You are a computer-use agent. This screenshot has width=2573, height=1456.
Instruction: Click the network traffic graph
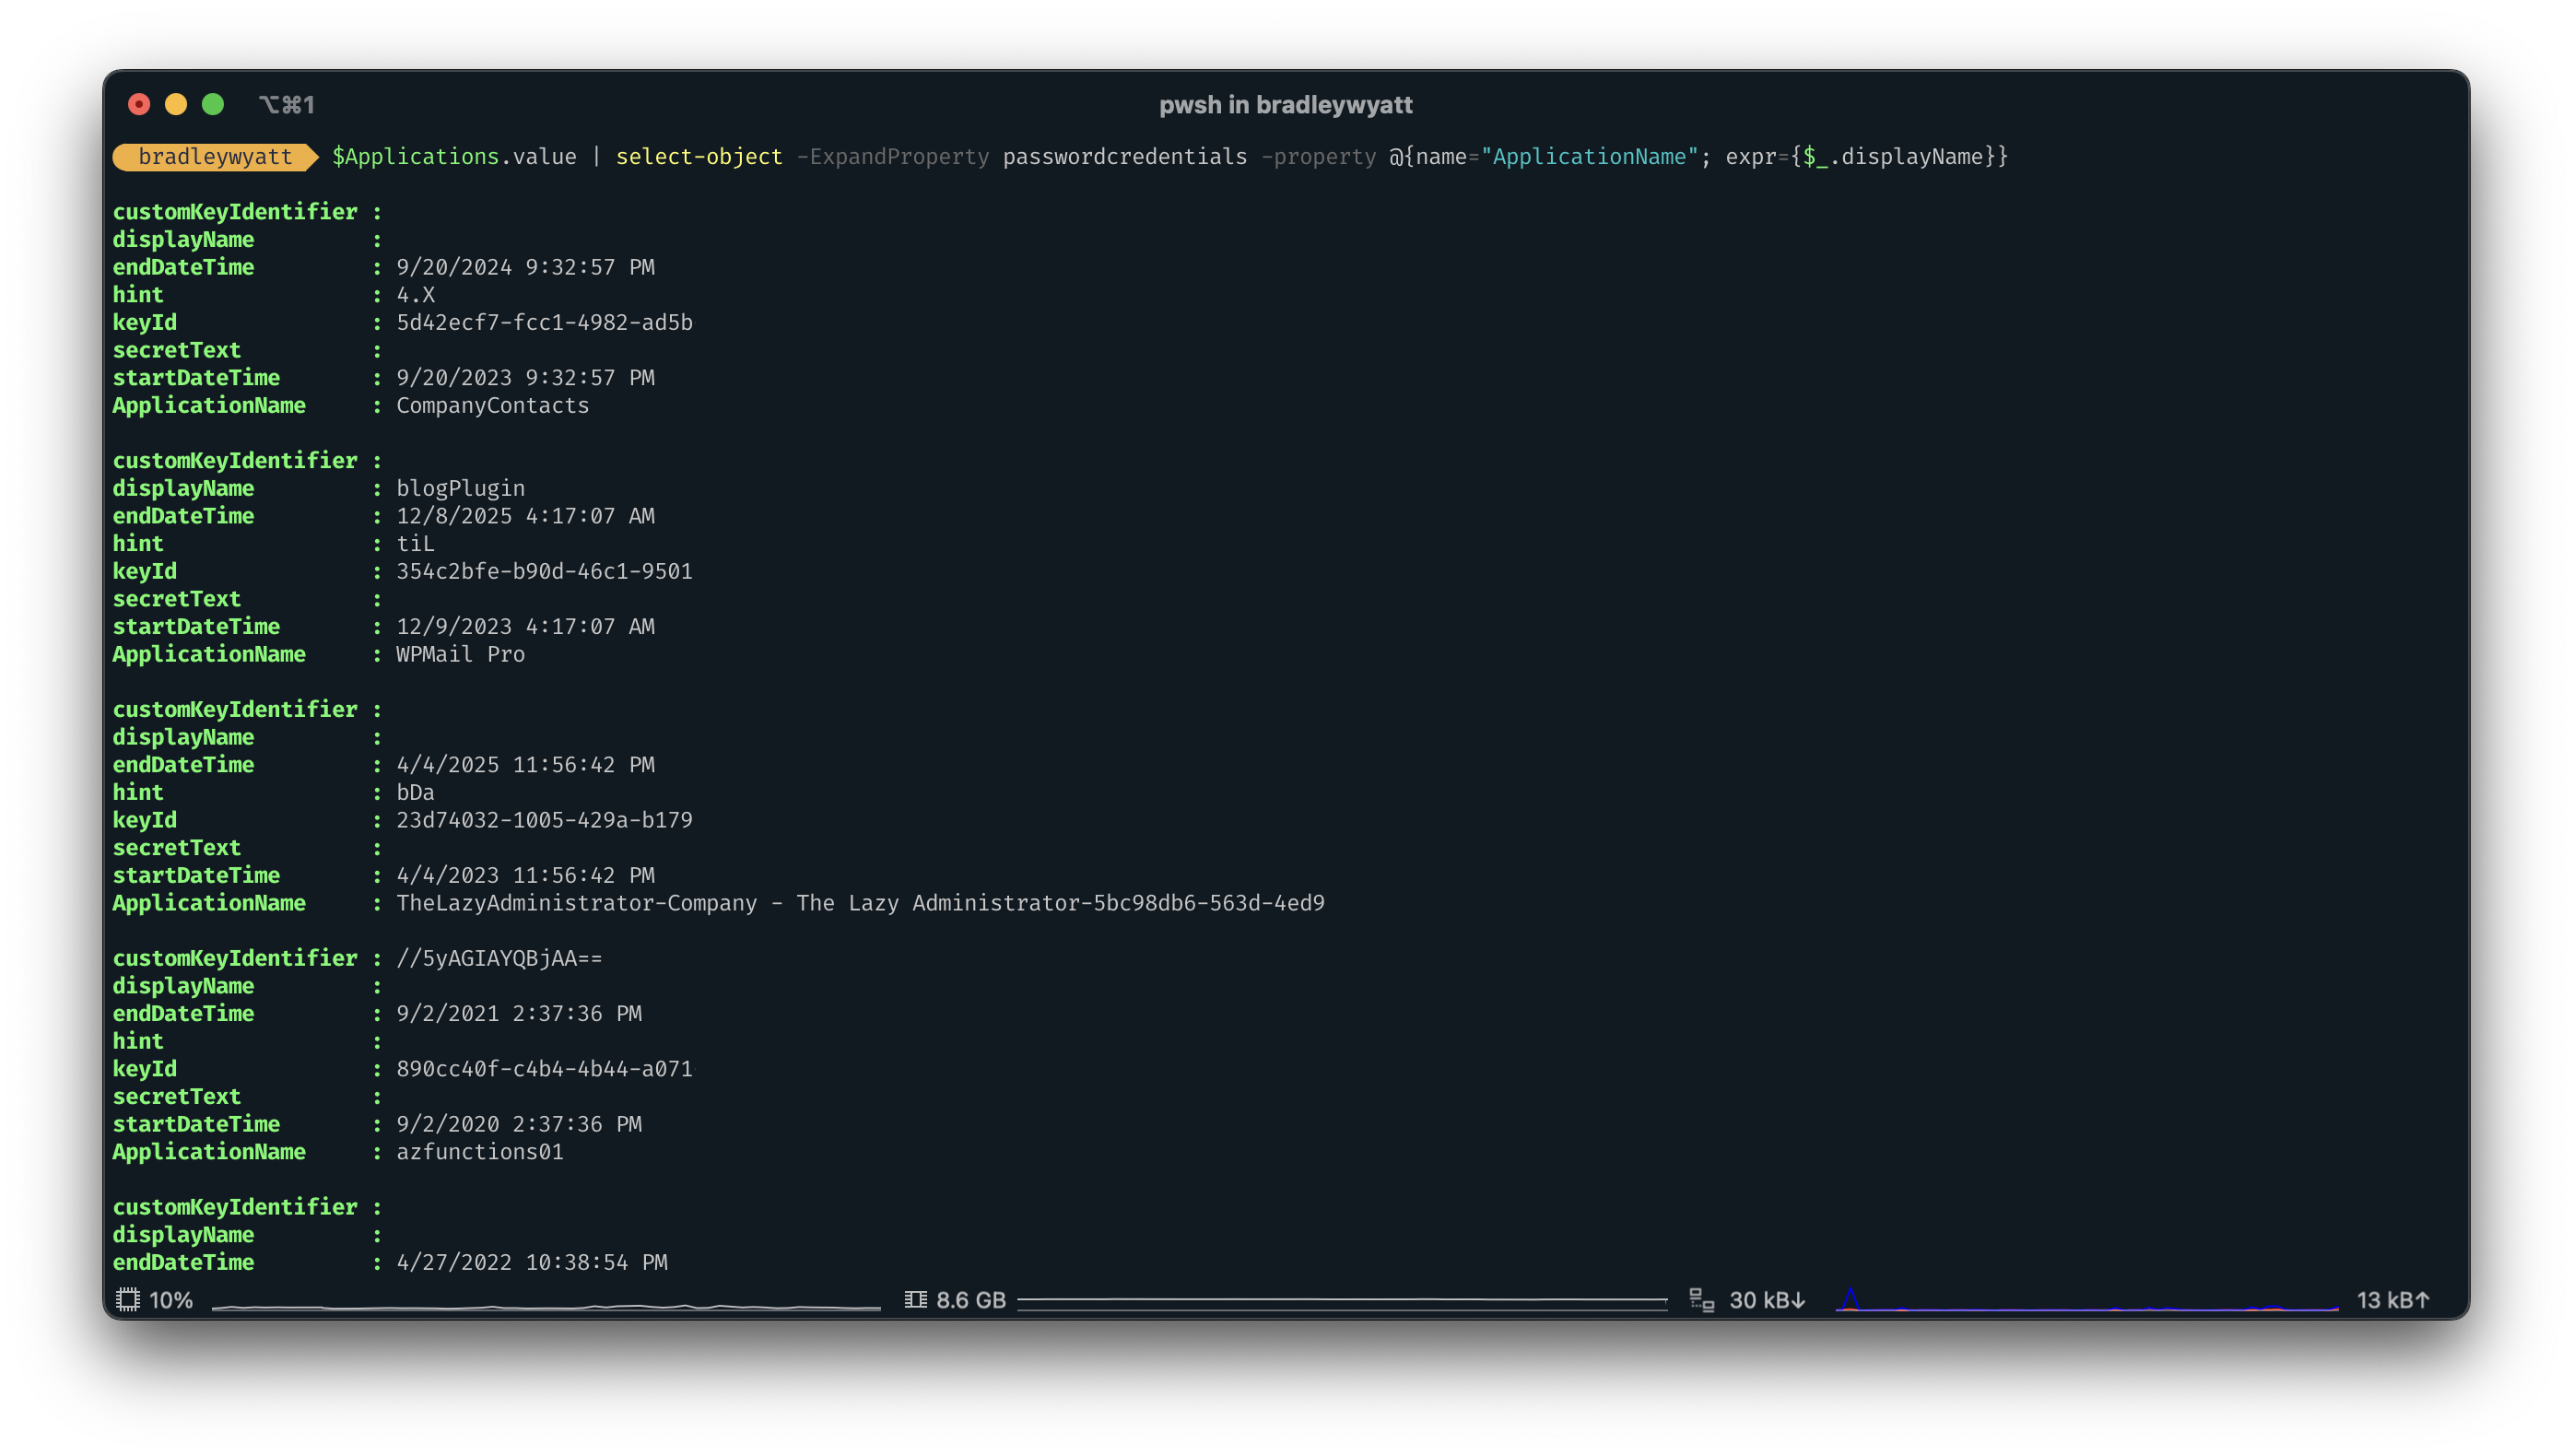point(2087,1300)
